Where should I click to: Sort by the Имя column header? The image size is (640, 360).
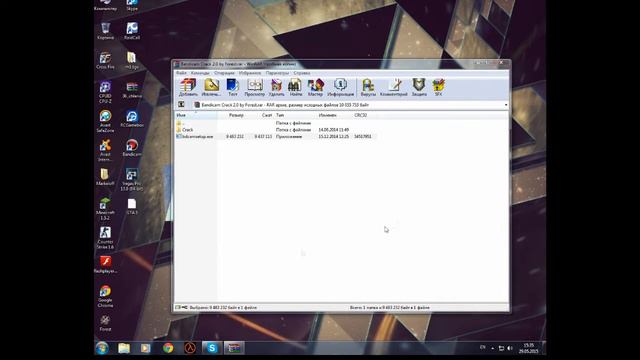click(196, 116)
